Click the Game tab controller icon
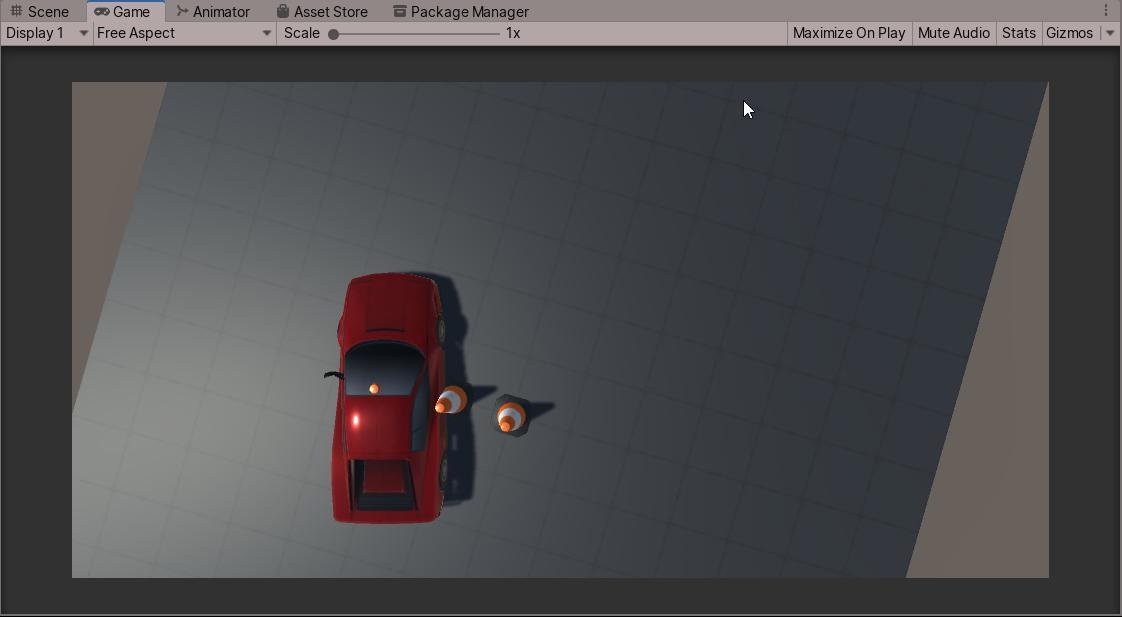 point(102,11)
